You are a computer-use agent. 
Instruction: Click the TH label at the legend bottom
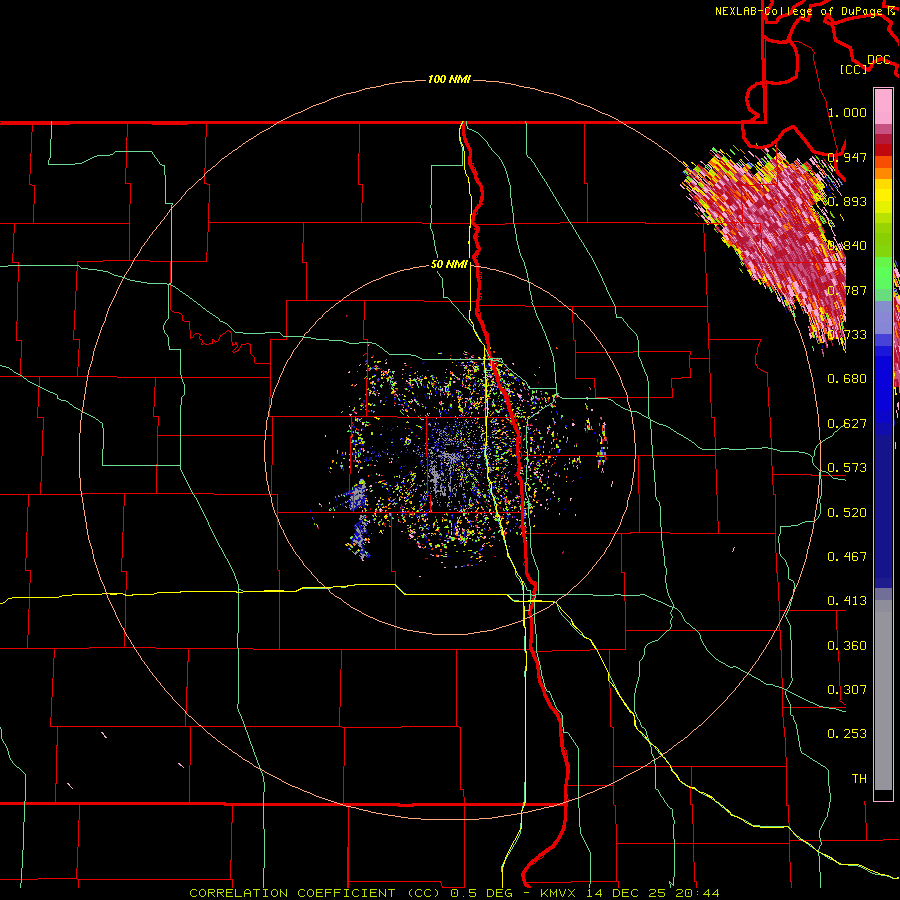coord(859,778)
